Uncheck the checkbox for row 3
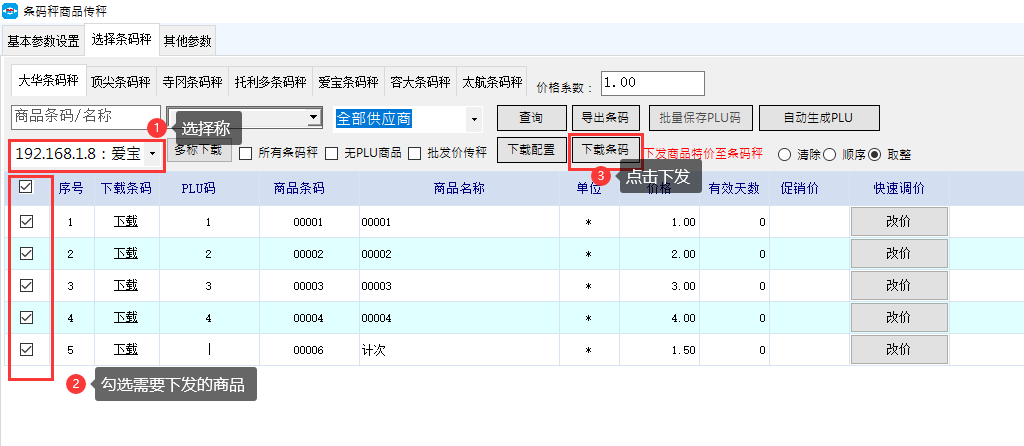The height and width of the screenshot is (446, 1024). [27, 286]
